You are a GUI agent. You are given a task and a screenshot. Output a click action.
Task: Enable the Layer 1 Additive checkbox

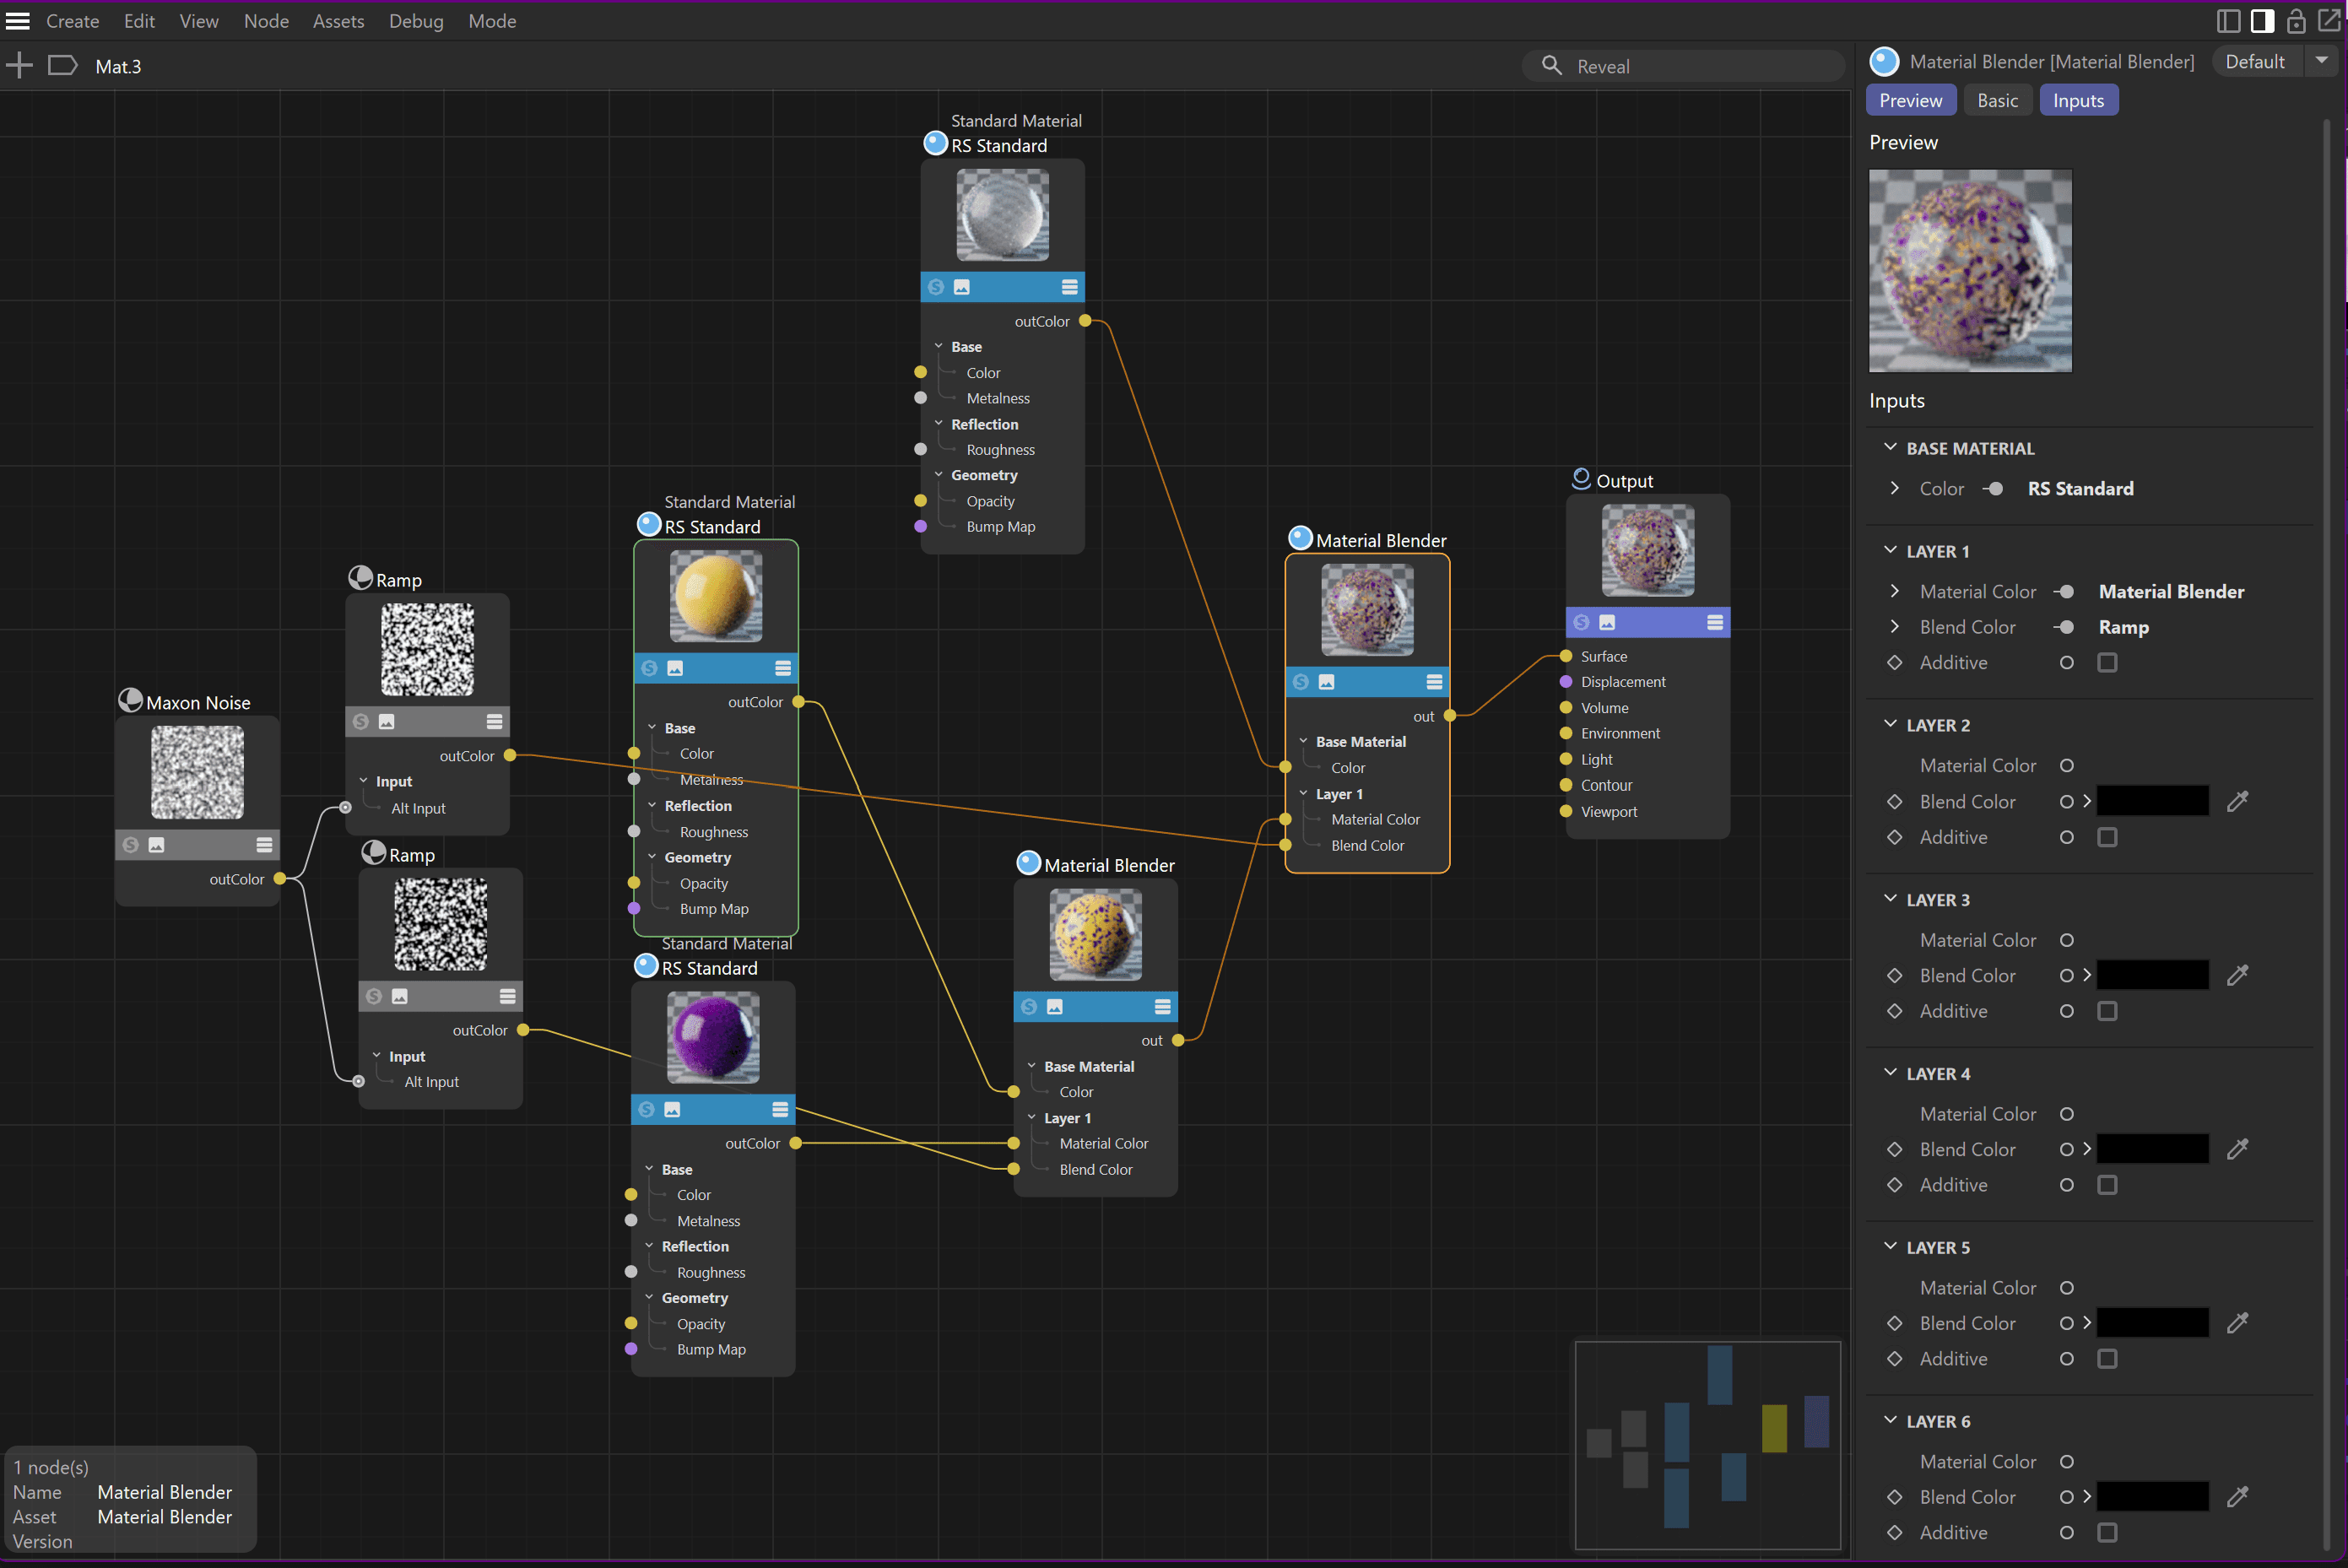[x=2107, y=662]
